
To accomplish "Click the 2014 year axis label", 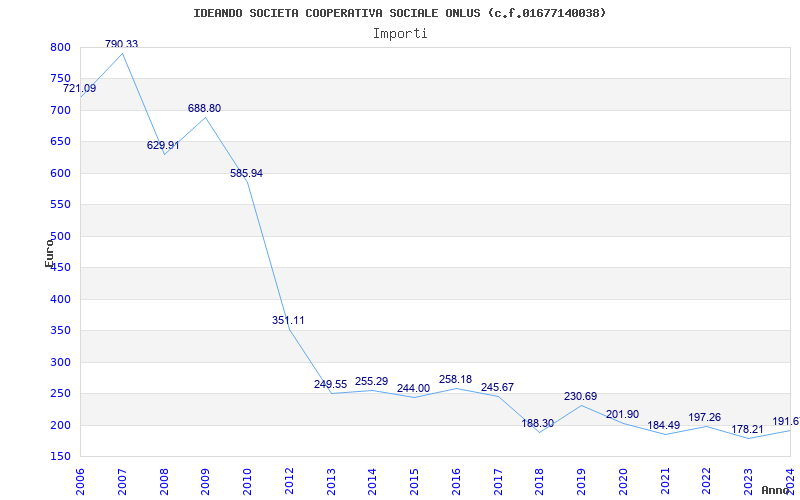I will point(372,482).
